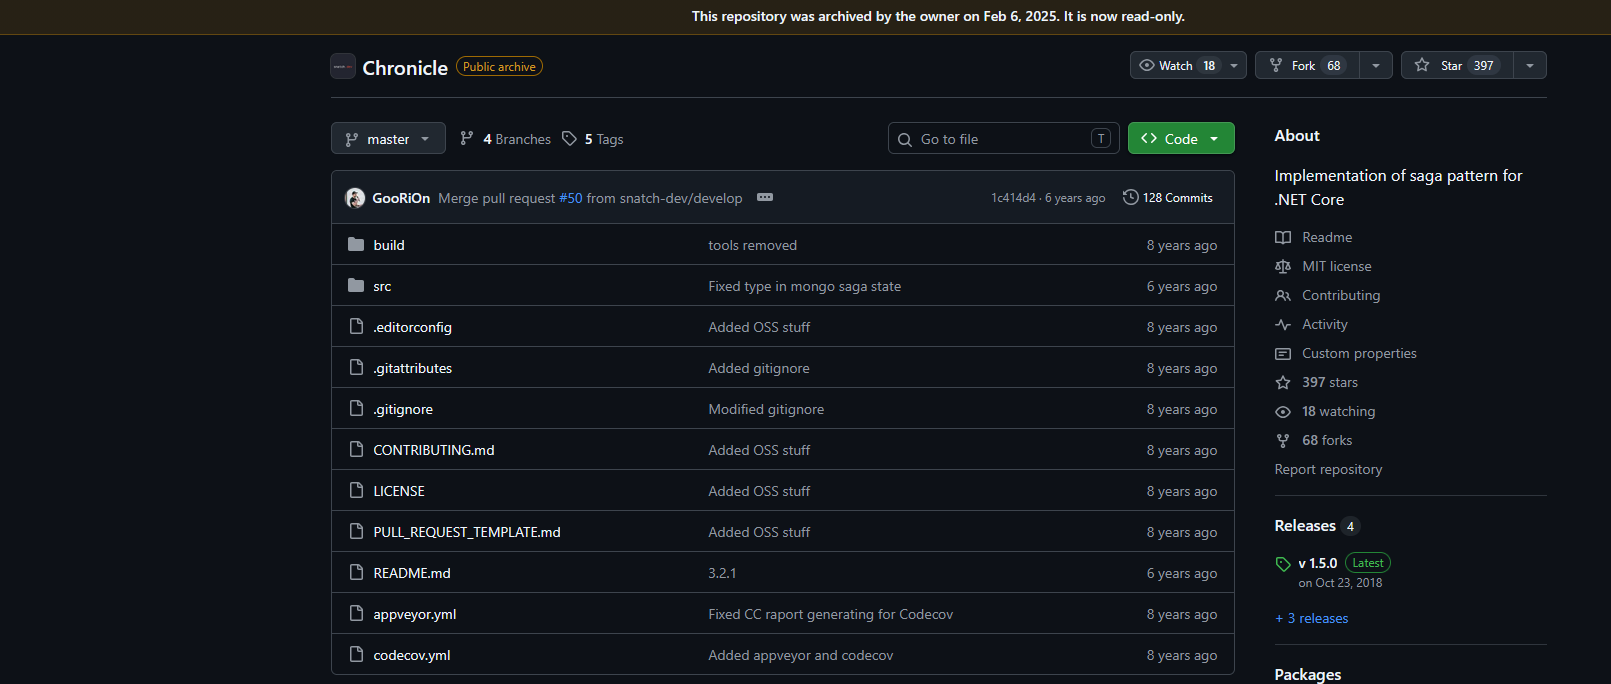The image size is (1611, 684).
Task: Click the Public archive badge
Action: click(499, 66)
